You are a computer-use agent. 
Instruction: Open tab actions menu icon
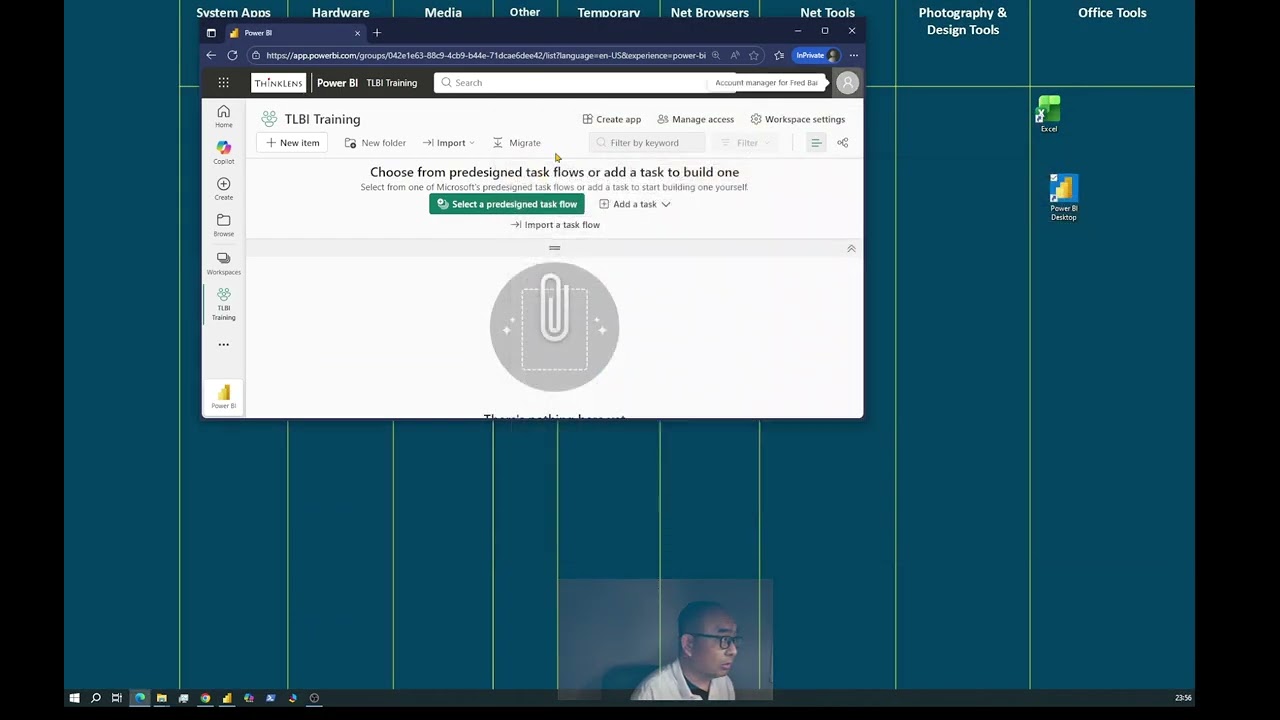(x=211, y=33)
